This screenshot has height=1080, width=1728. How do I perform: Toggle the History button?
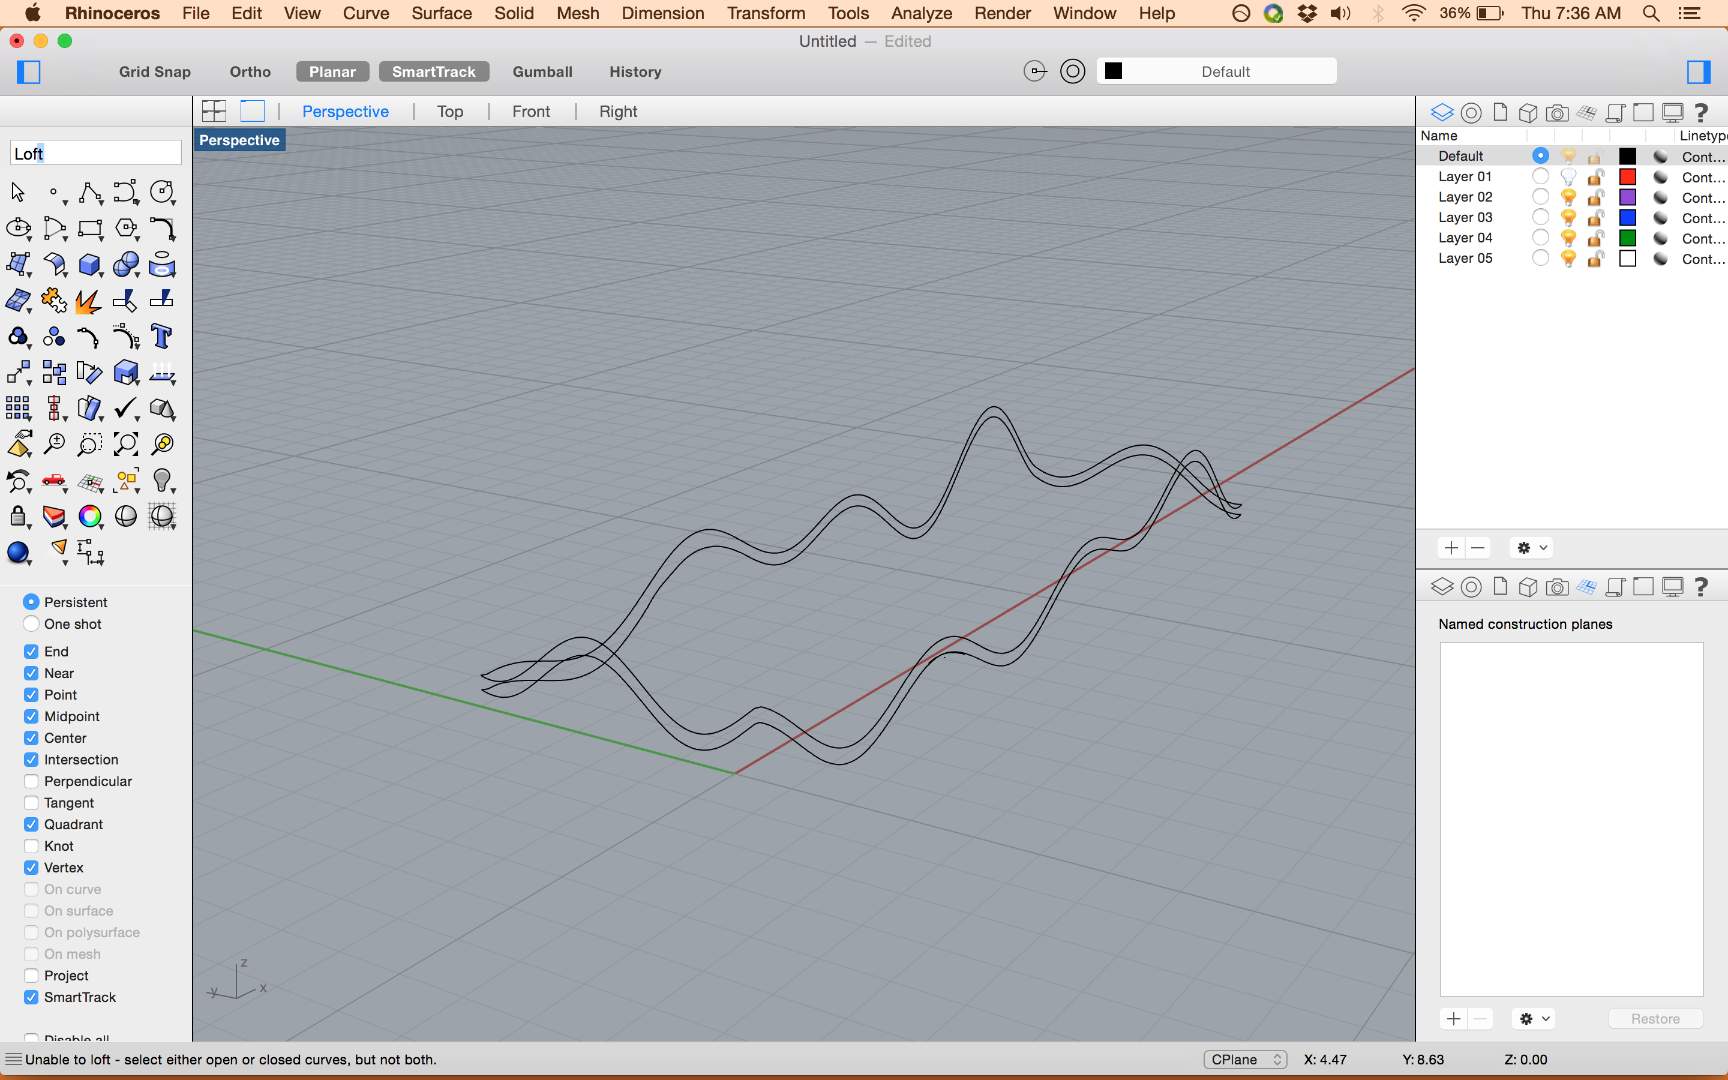[636, 72]
